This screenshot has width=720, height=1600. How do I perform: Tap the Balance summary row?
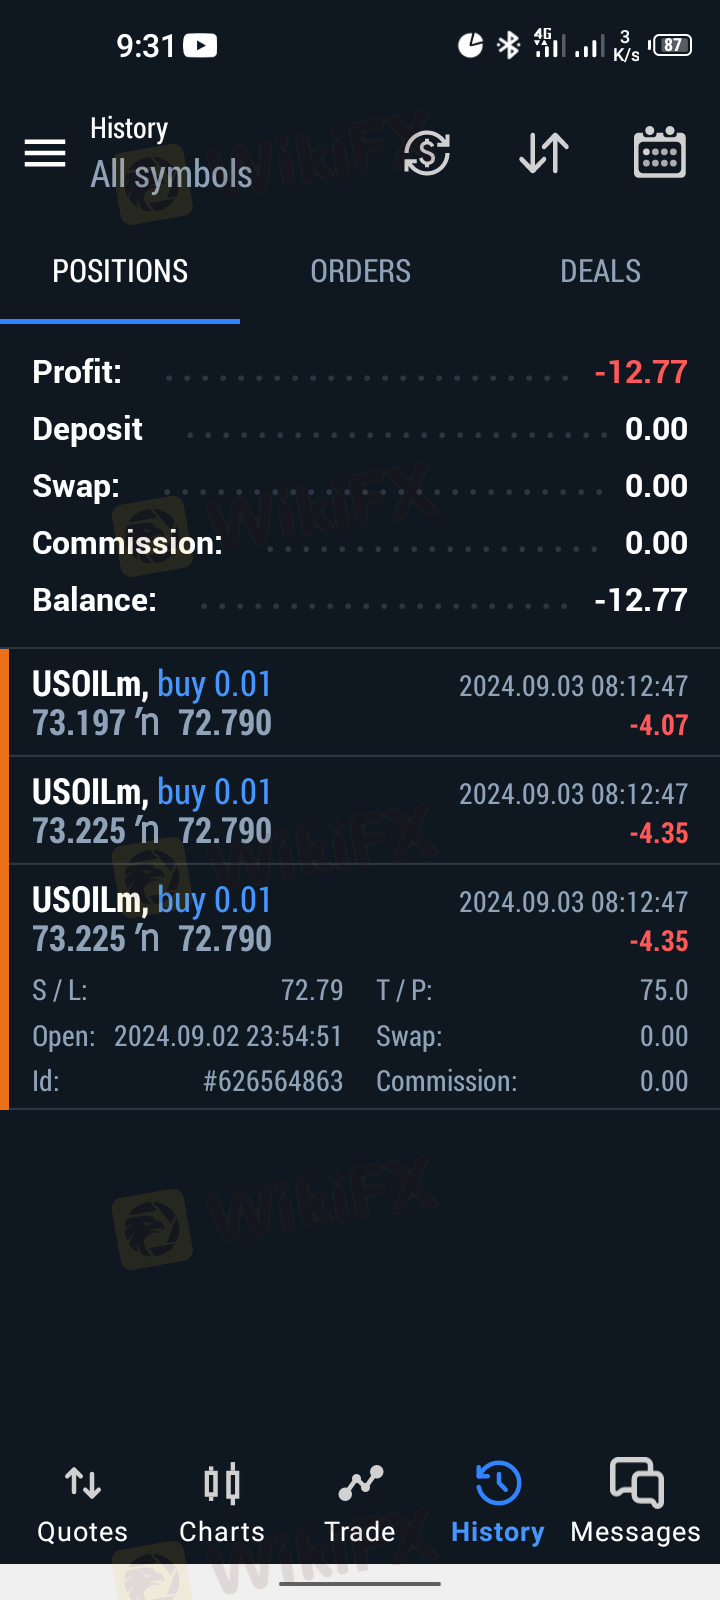pos(360,600)
